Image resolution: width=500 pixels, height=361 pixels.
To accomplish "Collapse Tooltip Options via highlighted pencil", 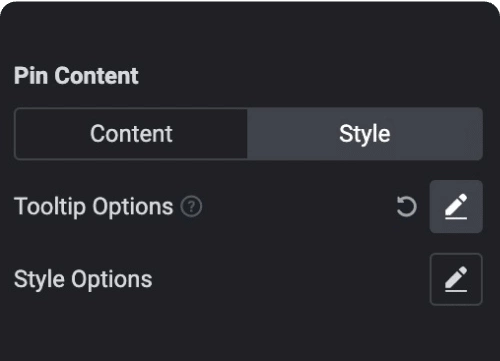I will 456,207.
